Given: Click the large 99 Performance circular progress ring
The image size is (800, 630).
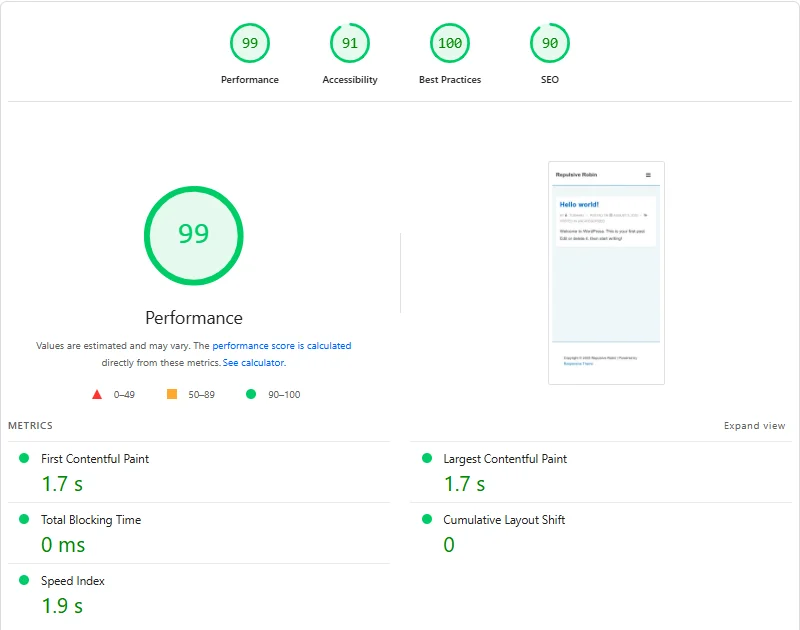Looking at the screenshot, I should (194, 234).
